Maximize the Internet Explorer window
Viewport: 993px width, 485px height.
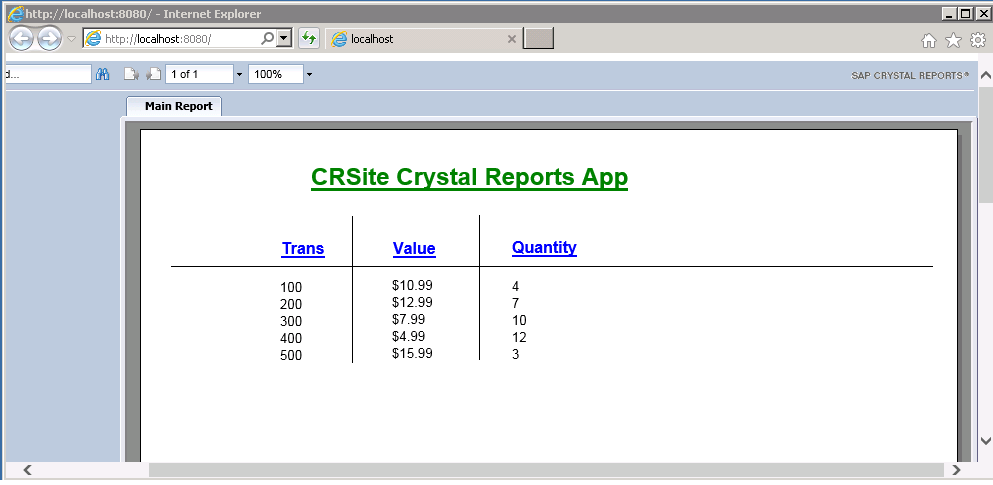click(x=965, y=13)
